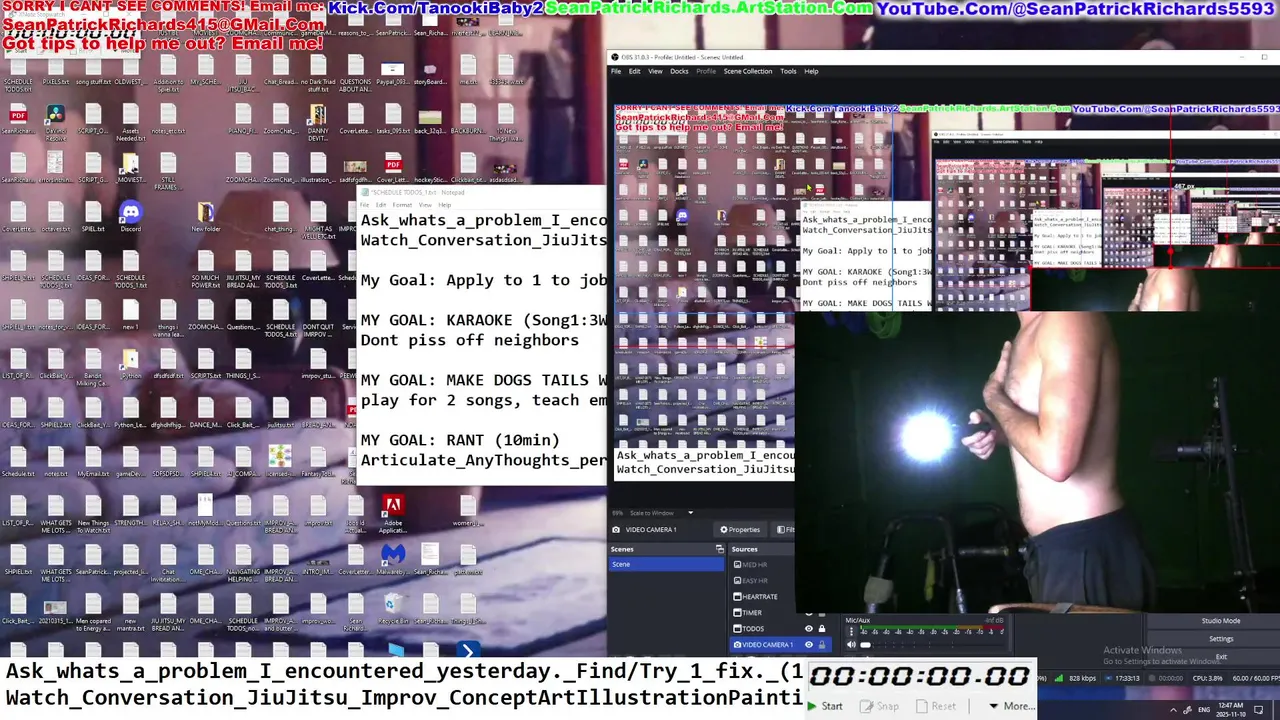The width and height of the screenshot is (1280, 720).
Task: Toggle visibility of the TODOS source
Action: [x=809, y=629]
